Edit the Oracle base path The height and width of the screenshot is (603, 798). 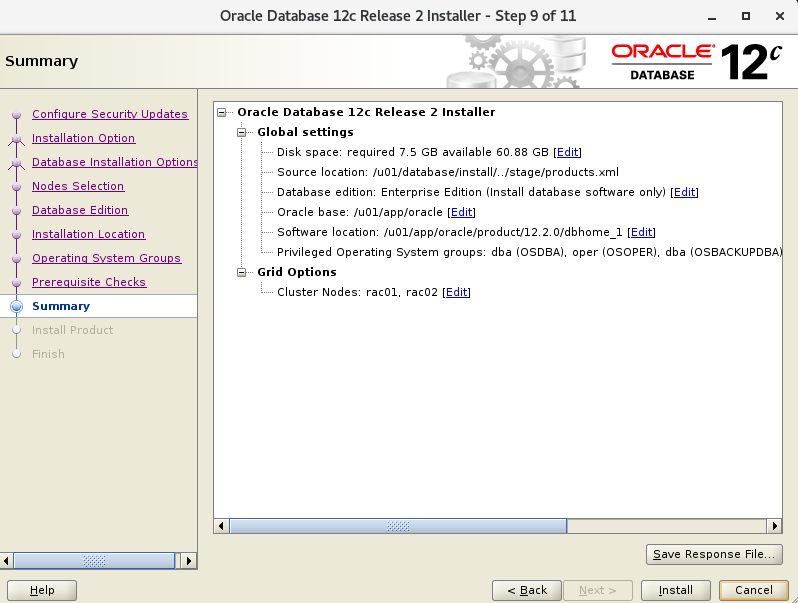point(461,212)
